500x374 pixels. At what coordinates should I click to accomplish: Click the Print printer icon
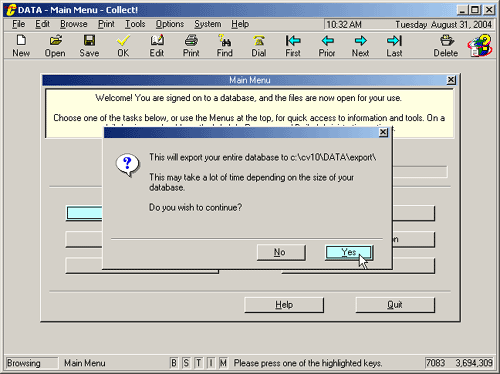coord(191,41)
